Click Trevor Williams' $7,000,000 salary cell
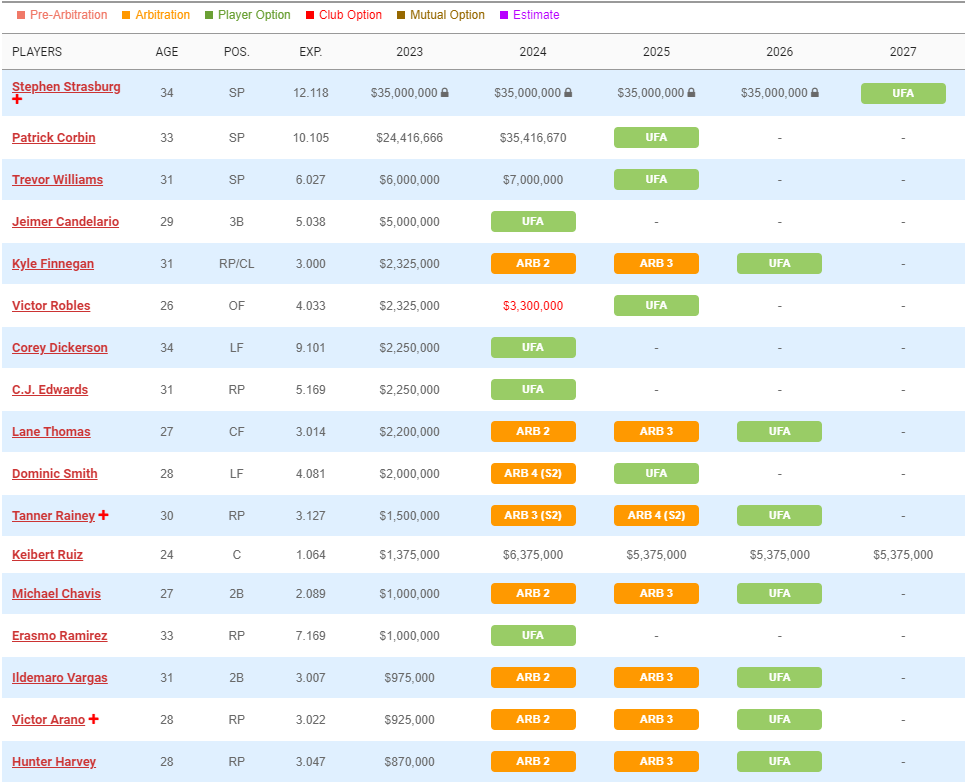 533,179
